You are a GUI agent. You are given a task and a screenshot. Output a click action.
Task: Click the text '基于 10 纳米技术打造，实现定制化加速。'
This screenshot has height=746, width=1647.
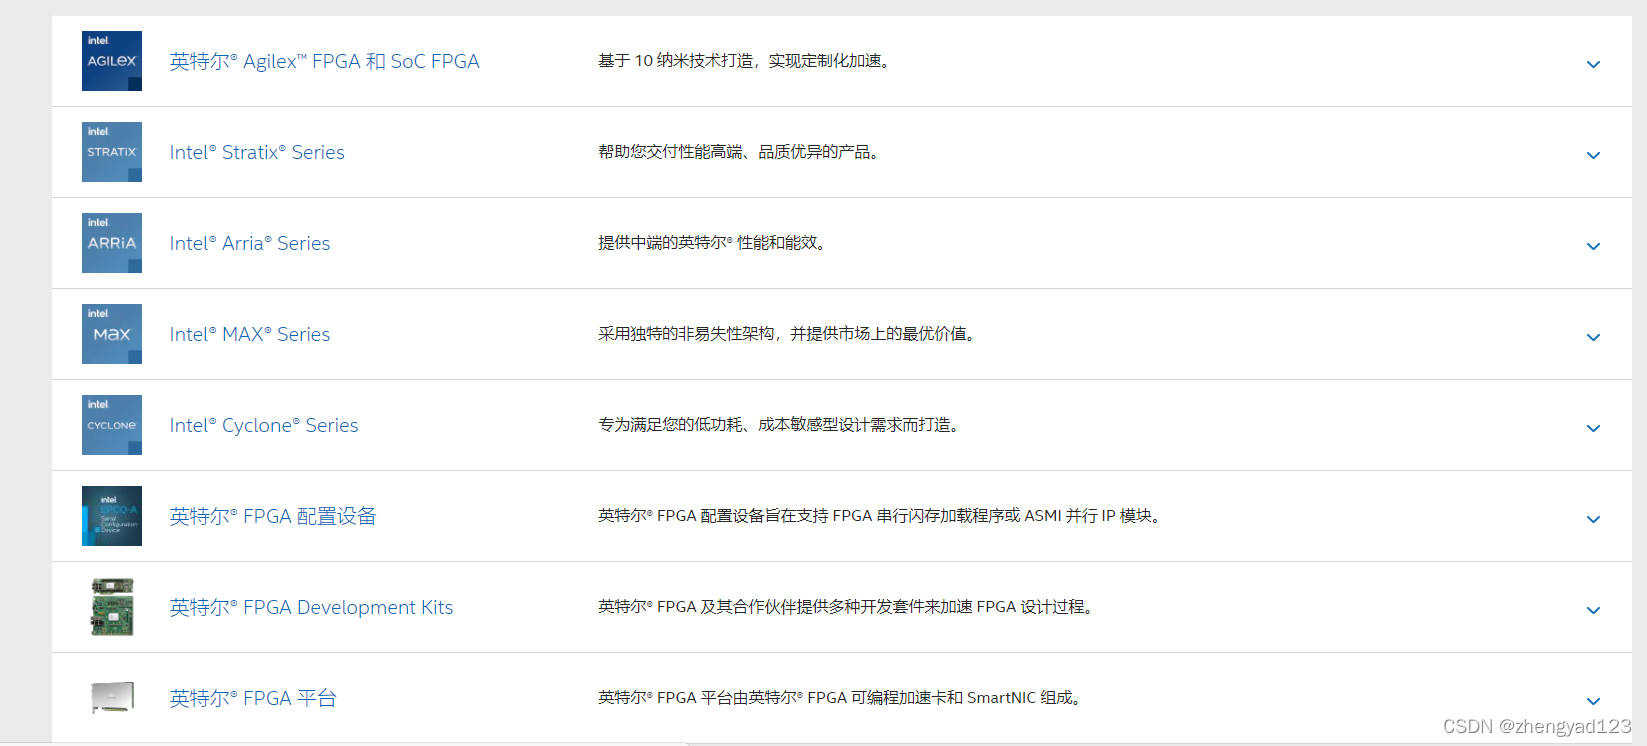tap(744, 61)
